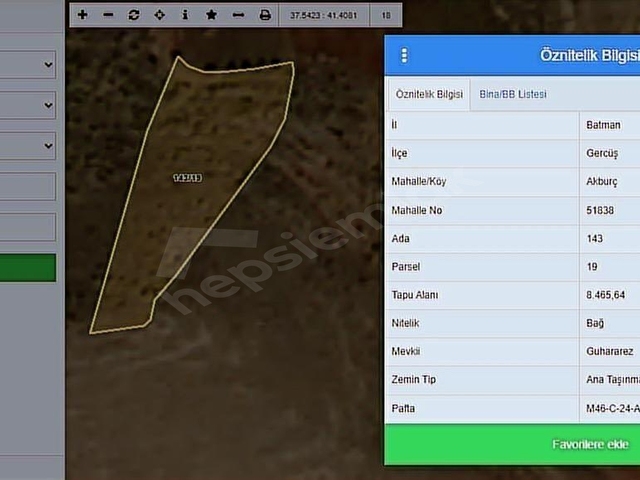Expand the first sidebar dropdown
Image resolution: width=640 pixels, height=480 pixels.
27,64
